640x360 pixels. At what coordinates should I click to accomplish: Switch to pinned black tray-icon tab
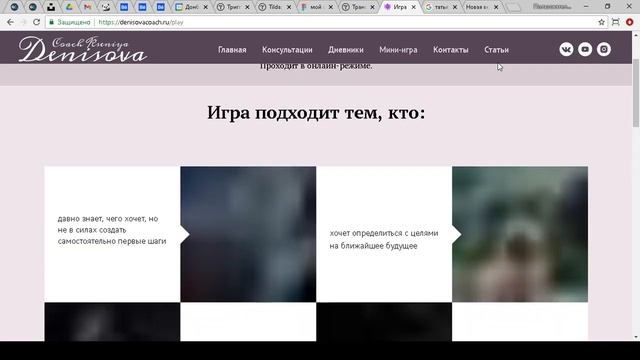tap(51, 7)
